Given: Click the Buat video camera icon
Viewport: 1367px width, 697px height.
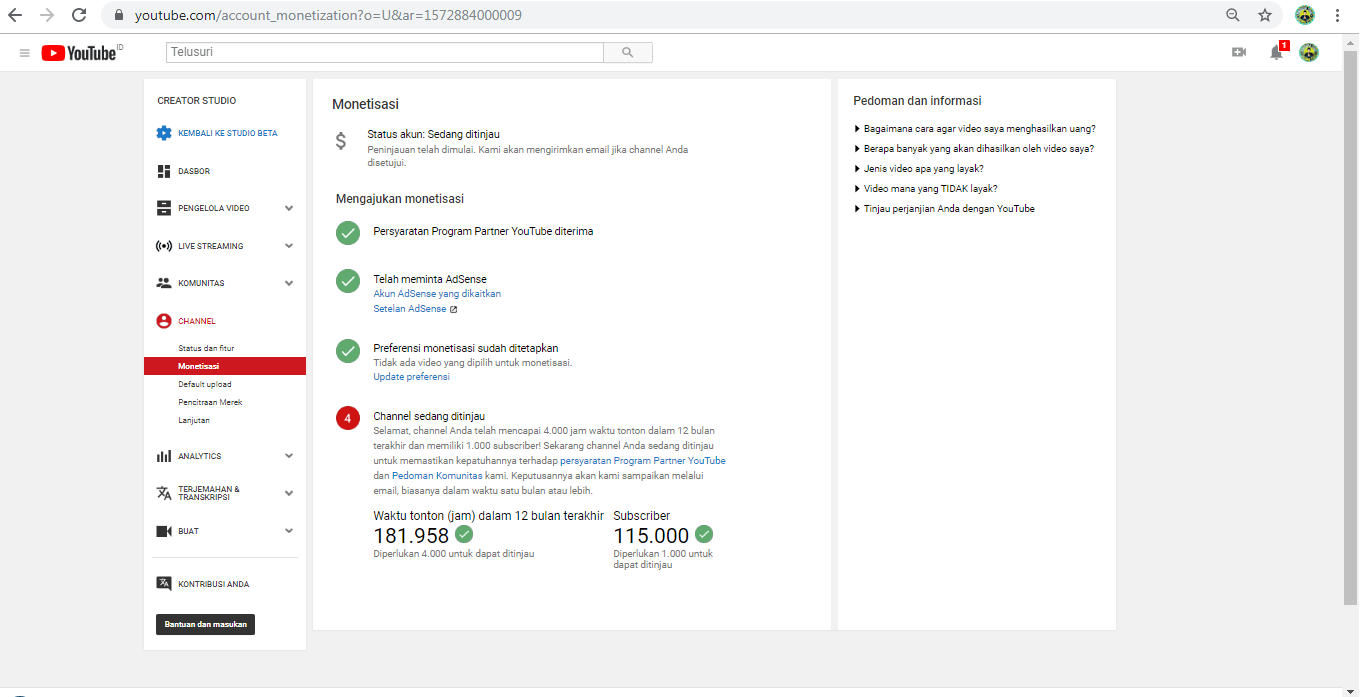Looking at the screenshot, I should [x=164, y=531].
